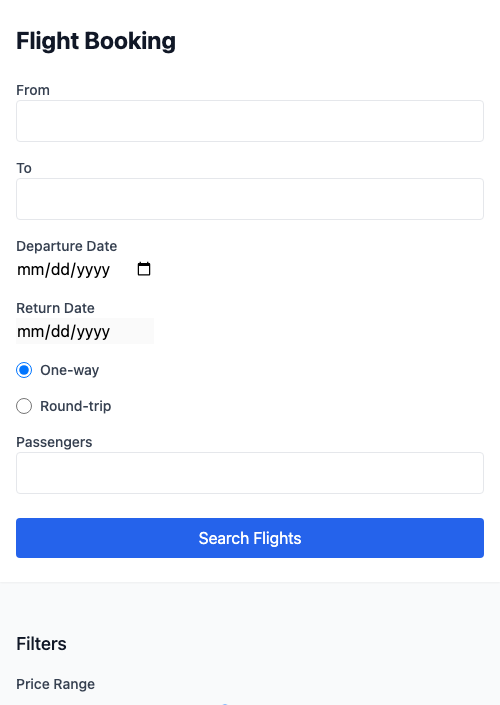500x705 pixels.
Task: Click the From field label
Action: pyautogui.click(x=33, y=90)
